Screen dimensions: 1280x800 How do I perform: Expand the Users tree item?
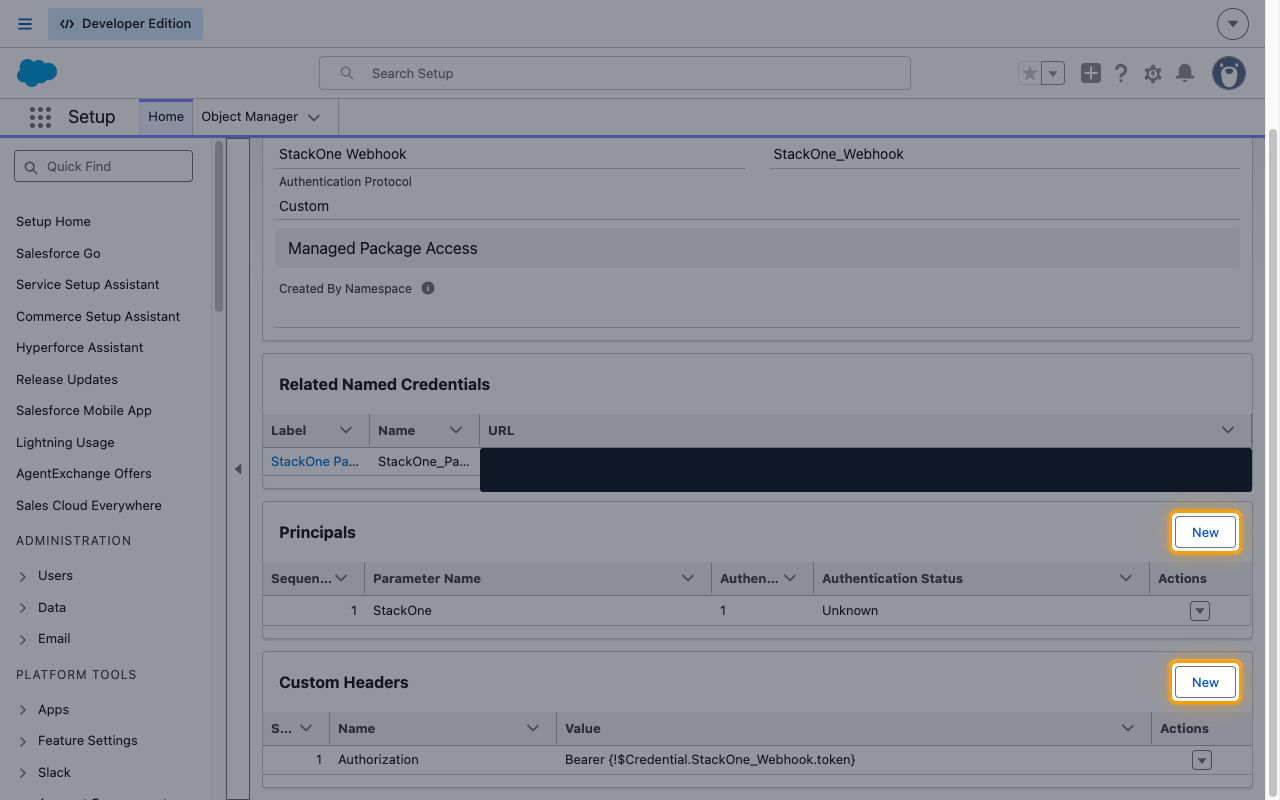click(x=23, y=576)
